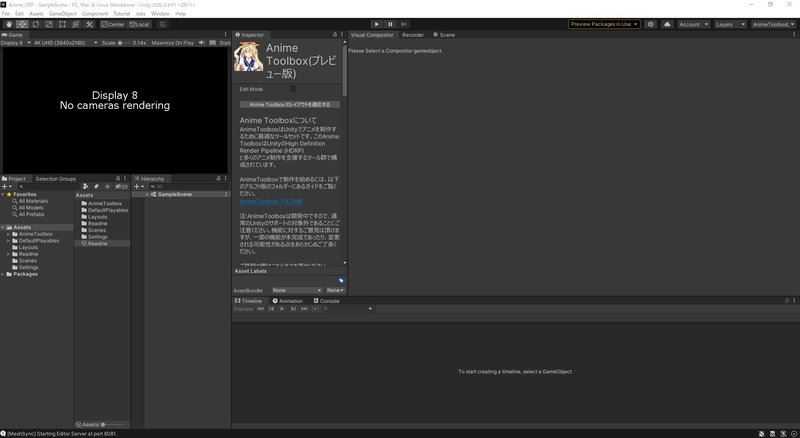This screenshot has height=438, width=800.
Task: Expand the SampleScene hierarchy item
Action: [x=147, y=194]
